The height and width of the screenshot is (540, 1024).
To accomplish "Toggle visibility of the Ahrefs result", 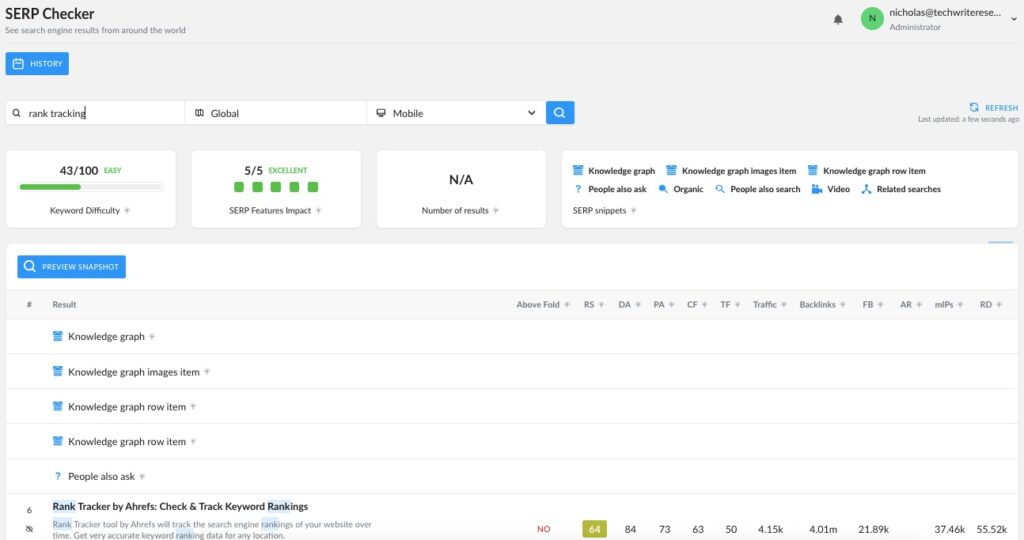I will 29,529.
